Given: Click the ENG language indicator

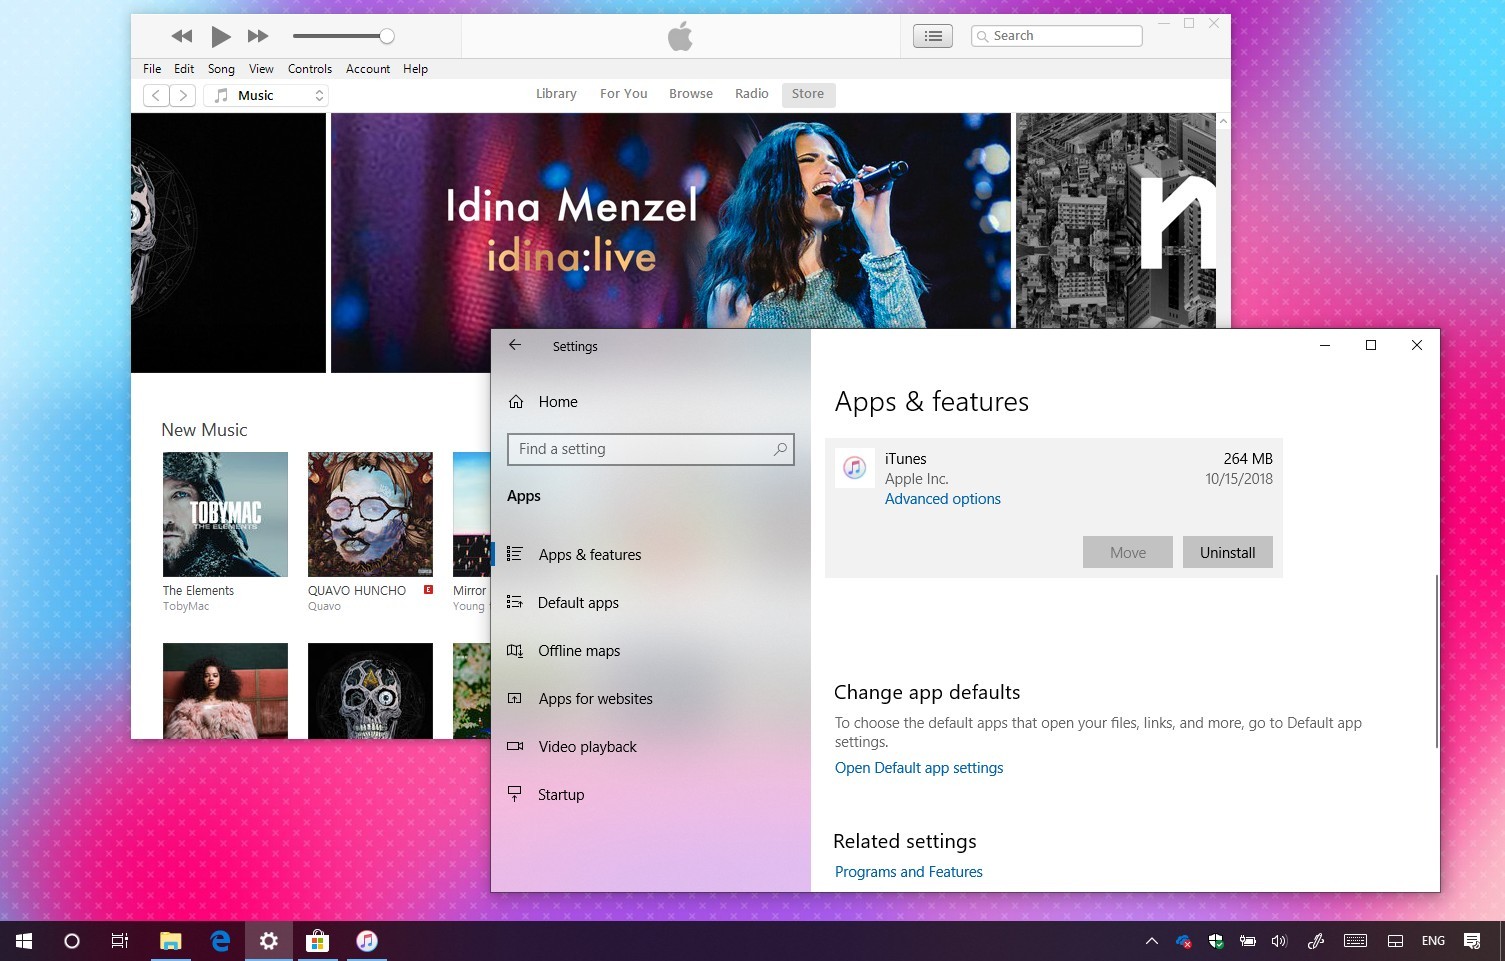Looking at the screenshot, I should point(1433,941).
